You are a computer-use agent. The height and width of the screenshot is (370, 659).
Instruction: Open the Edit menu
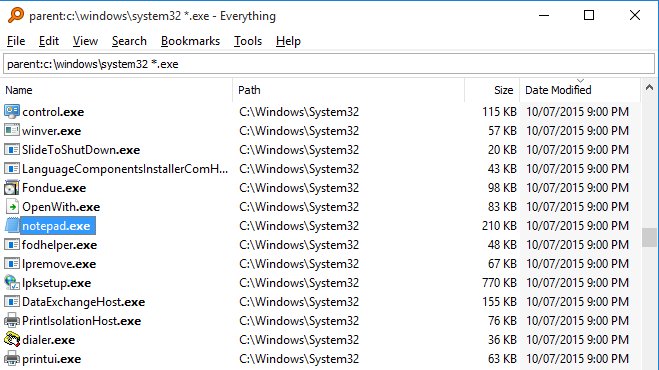point(49,41)
